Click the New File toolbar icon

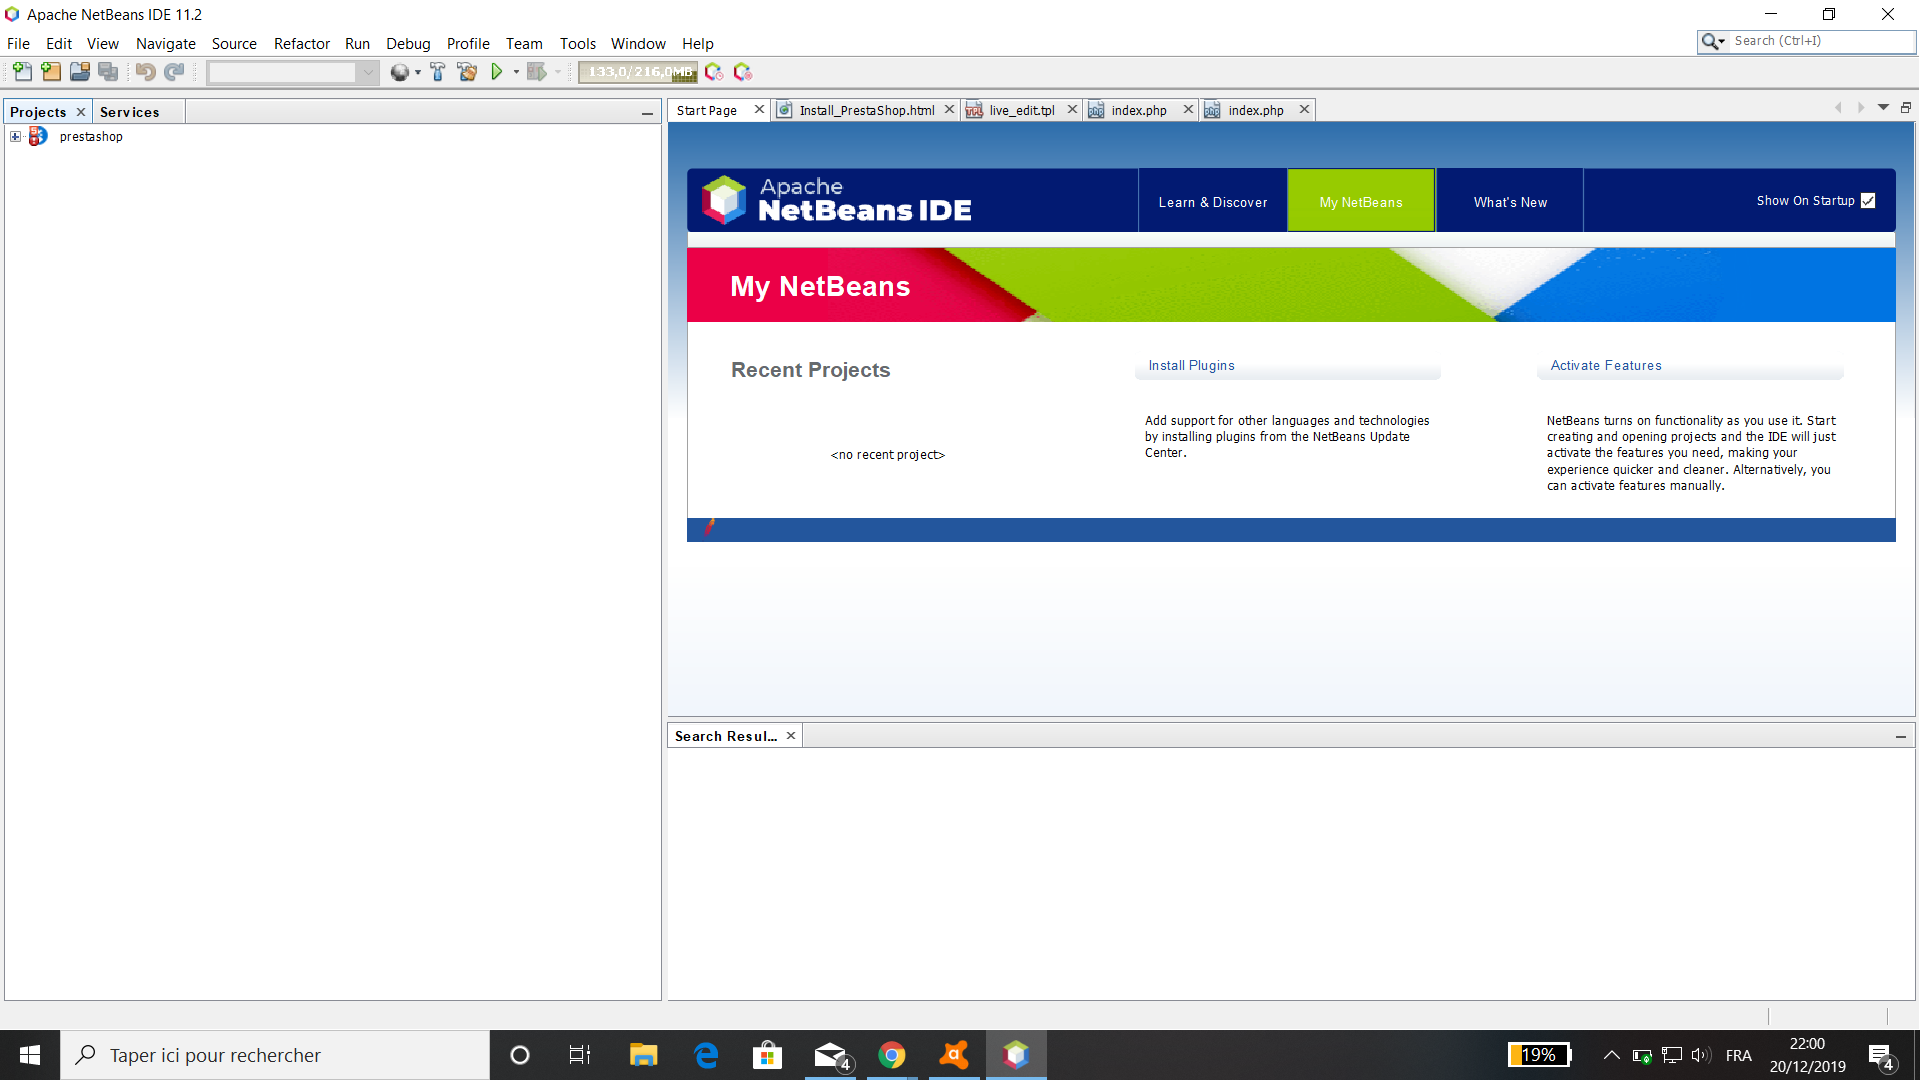(22, 72)
